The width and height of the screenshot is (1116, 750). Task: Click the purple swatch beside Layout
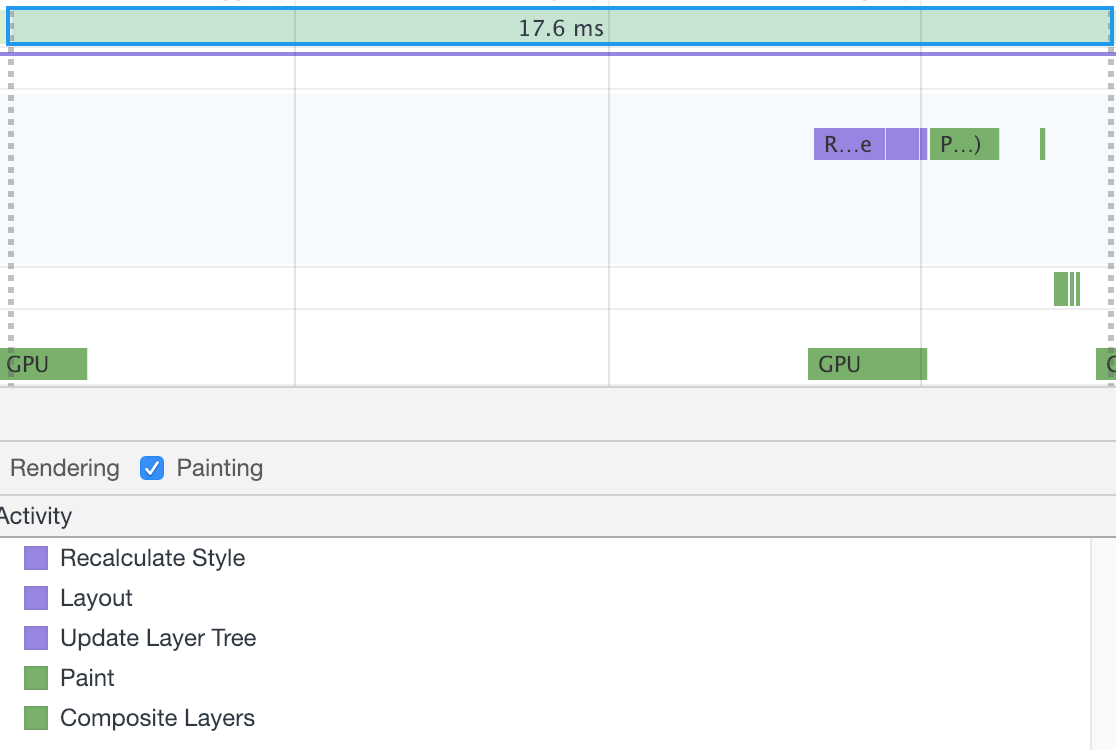[36, 598]
